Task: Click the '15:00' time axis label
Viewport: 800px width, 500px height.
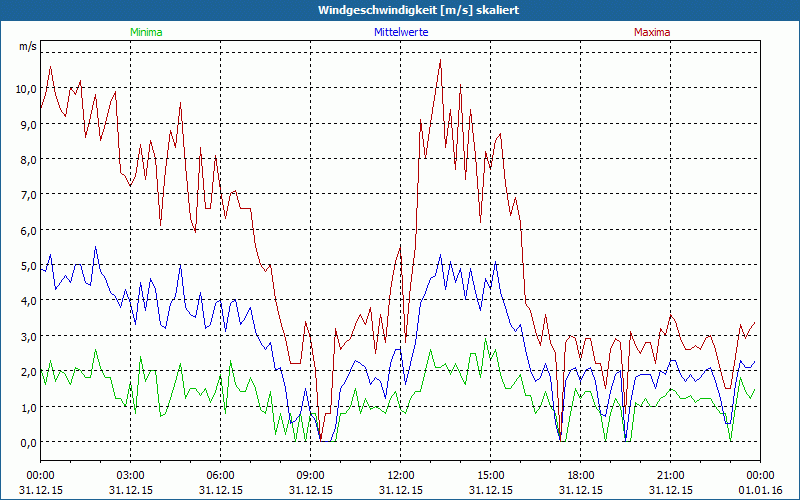Action: coord(491,476)
